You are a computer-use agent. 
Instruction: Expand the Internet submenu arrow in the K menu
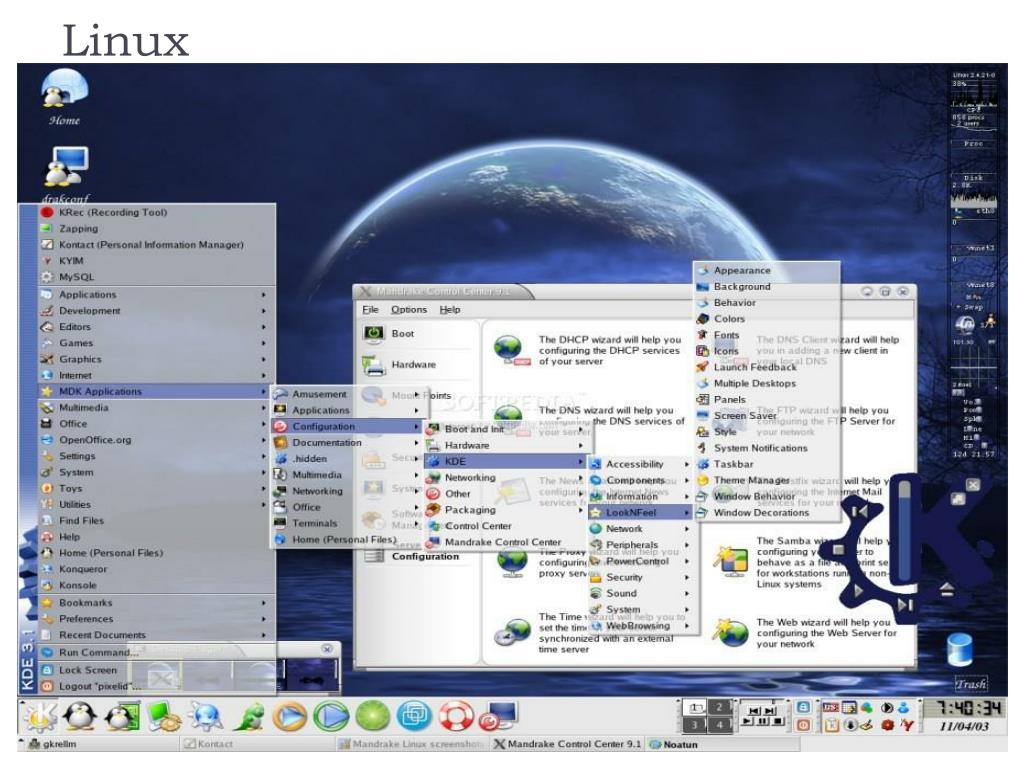click(264, 376)
